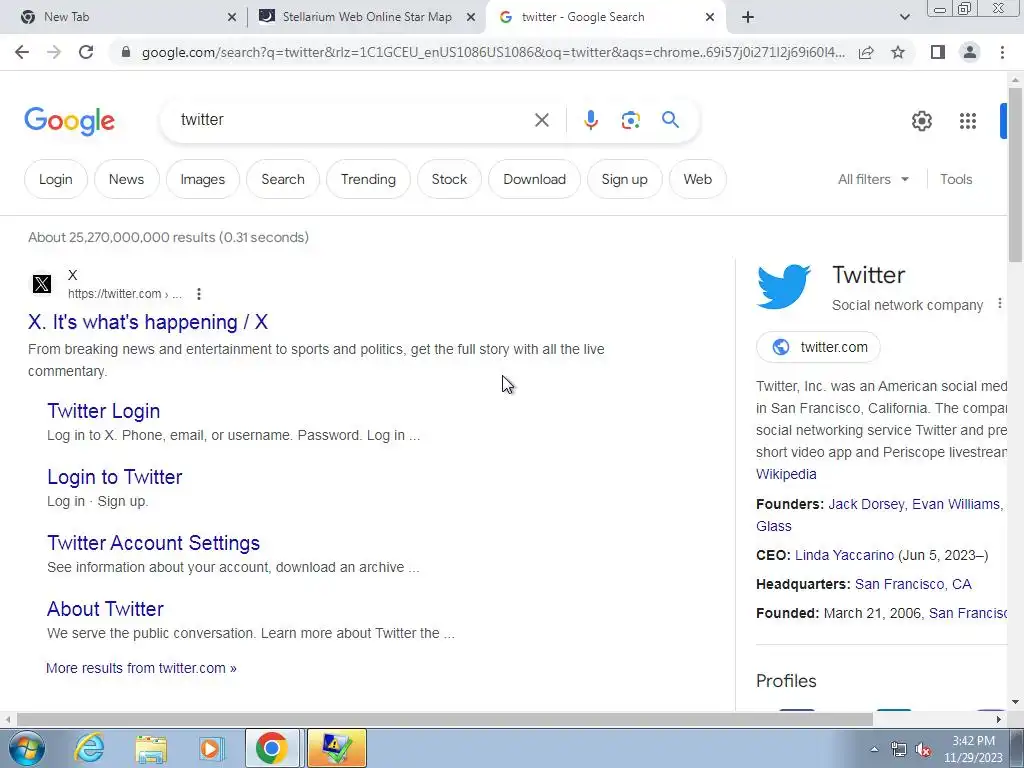Click the X favicon of first result
The width and height of the screenshot is (1024, 768).
click(42, 283)
